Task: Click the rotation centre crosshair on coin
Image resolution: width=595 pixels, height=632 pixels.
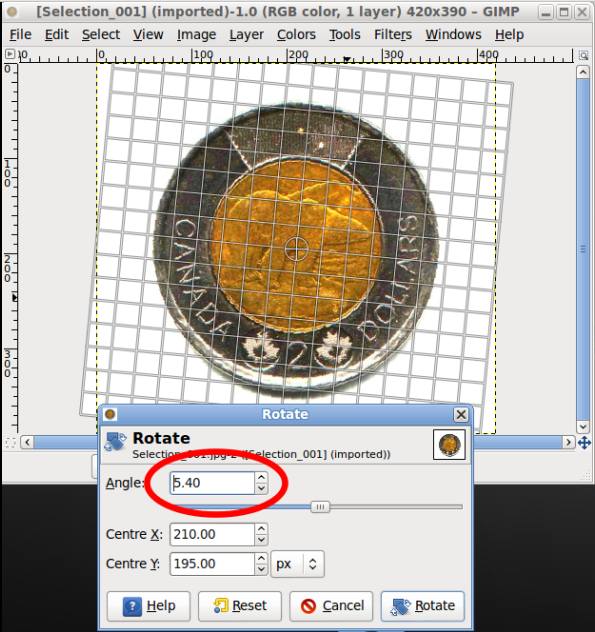Action: (296, 249)
